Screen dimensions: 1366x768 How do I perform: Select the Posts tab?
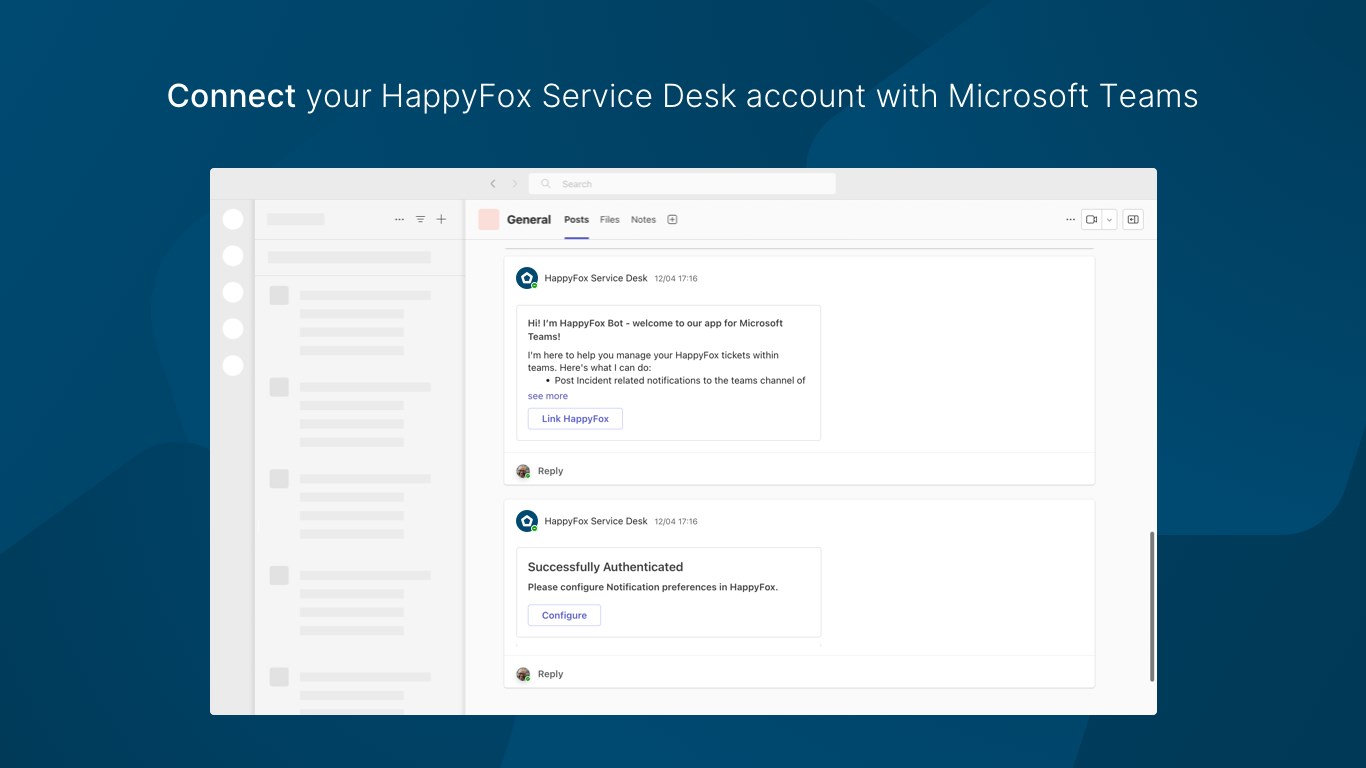[576, 220]
